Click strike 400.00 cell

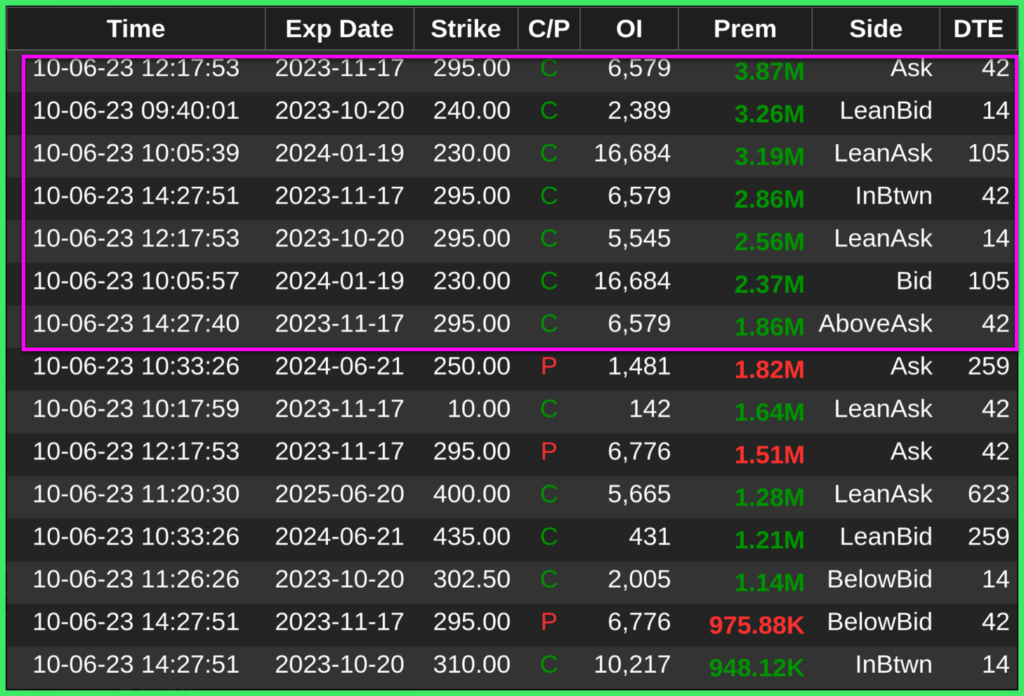472,494
